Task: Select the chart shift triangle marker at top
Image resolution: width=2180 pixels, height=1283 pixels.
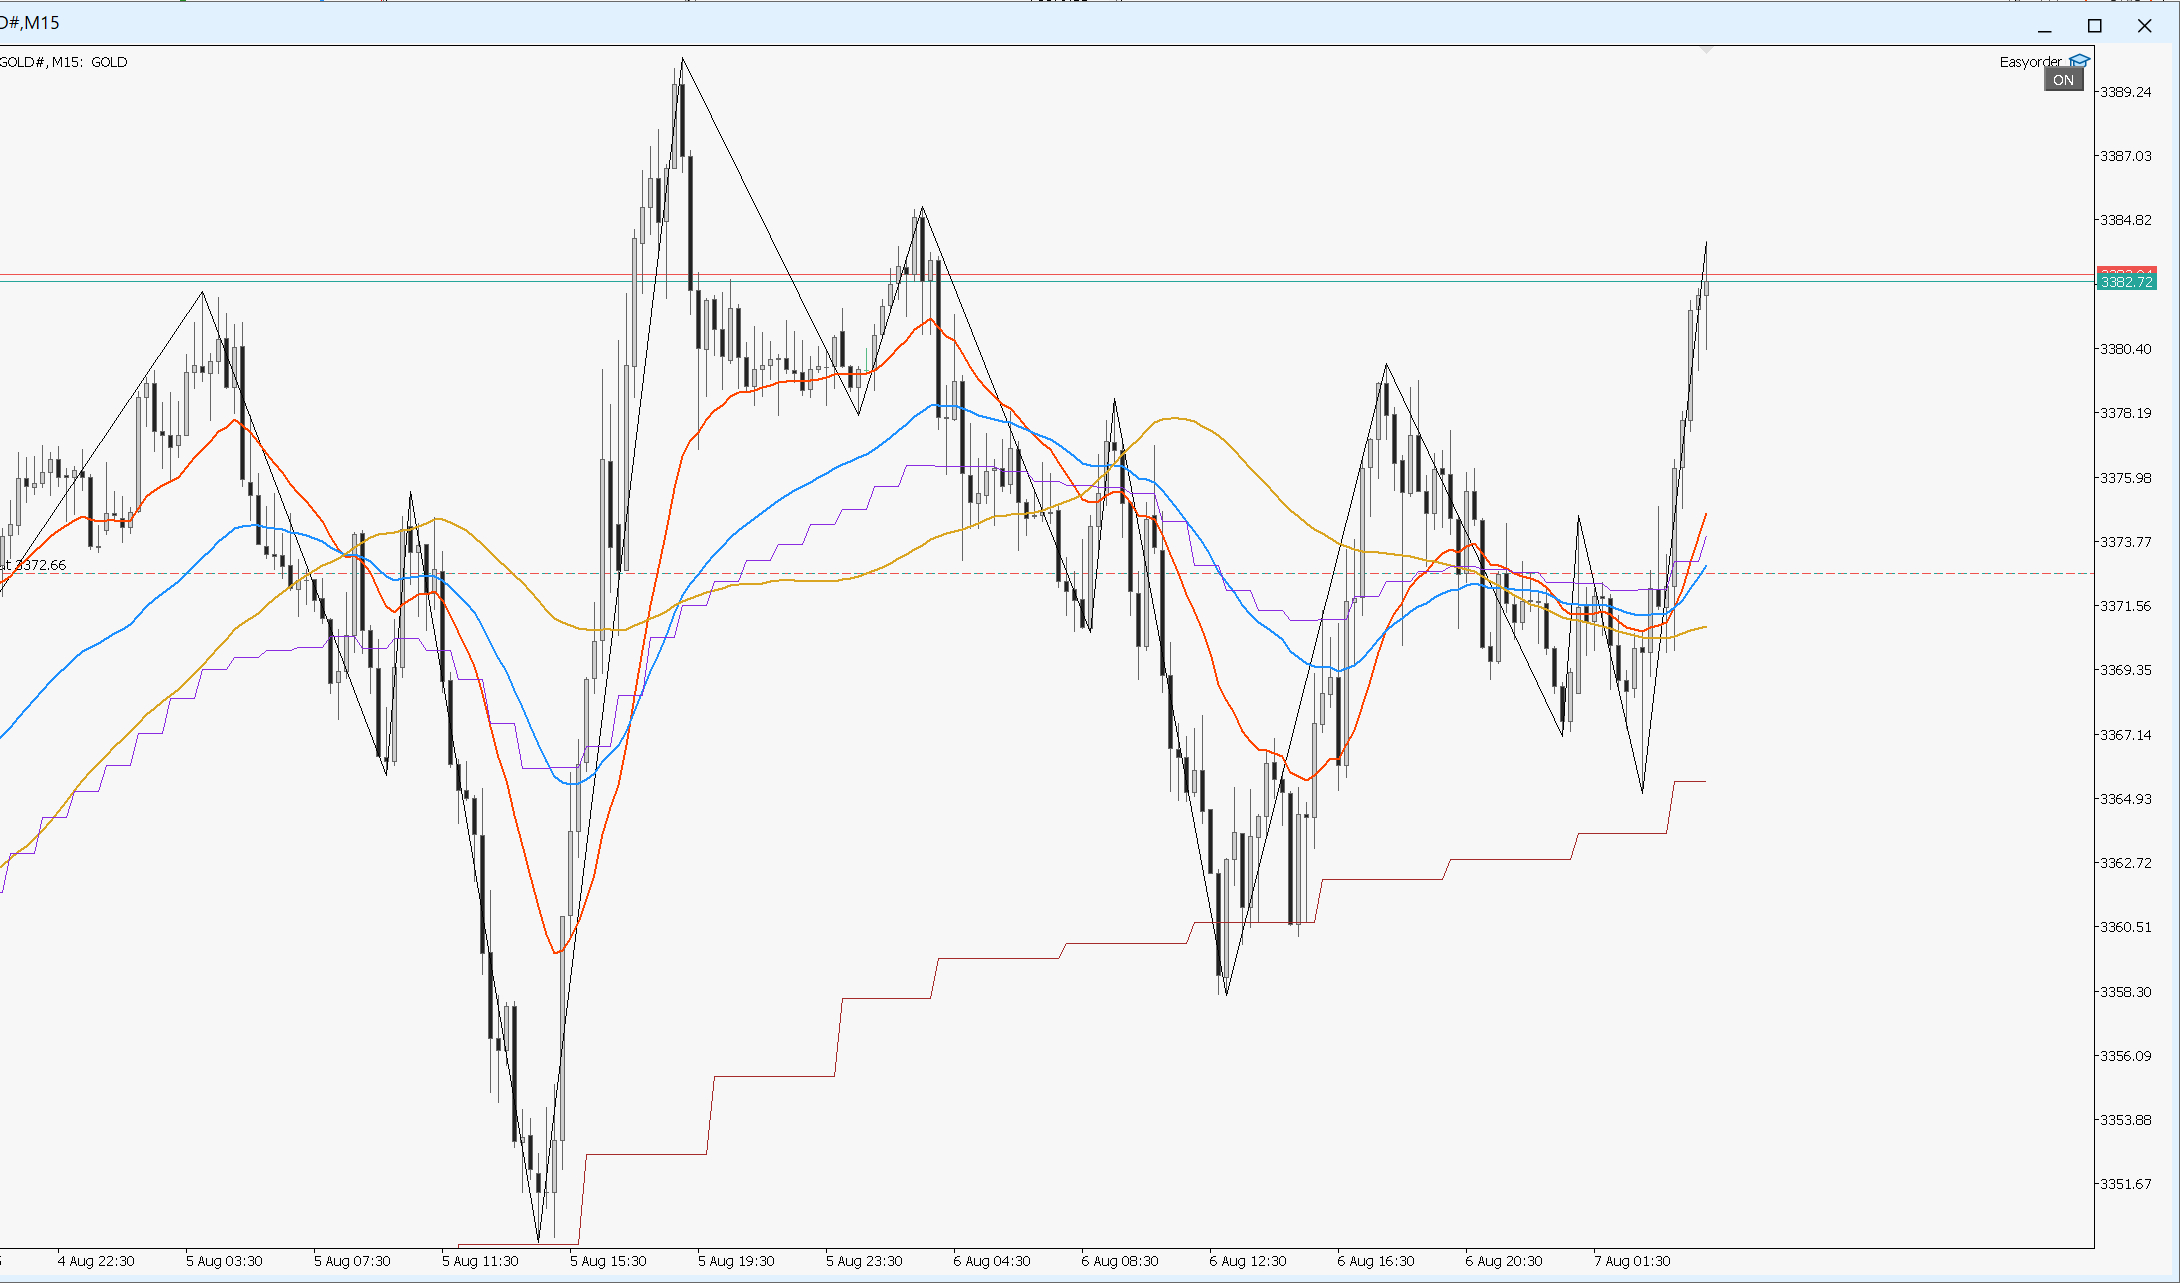Action: 1706,49
